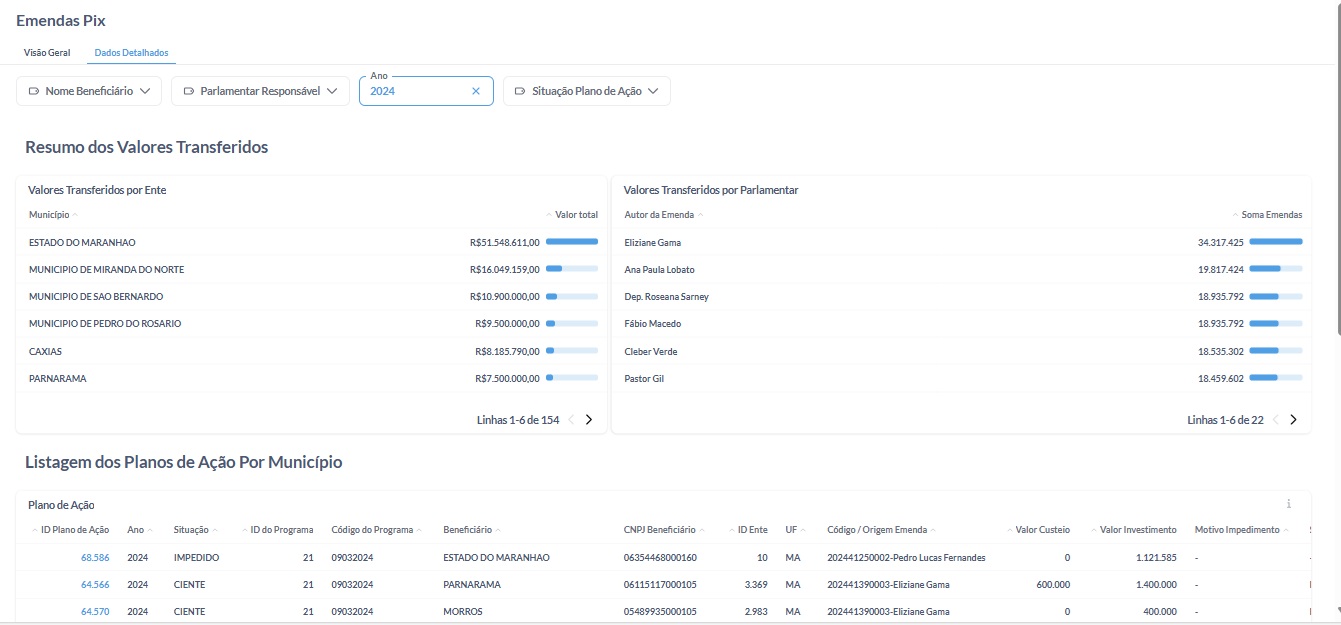
Task: Sort by Soma Emendas column
Action: coord(1271,215)
